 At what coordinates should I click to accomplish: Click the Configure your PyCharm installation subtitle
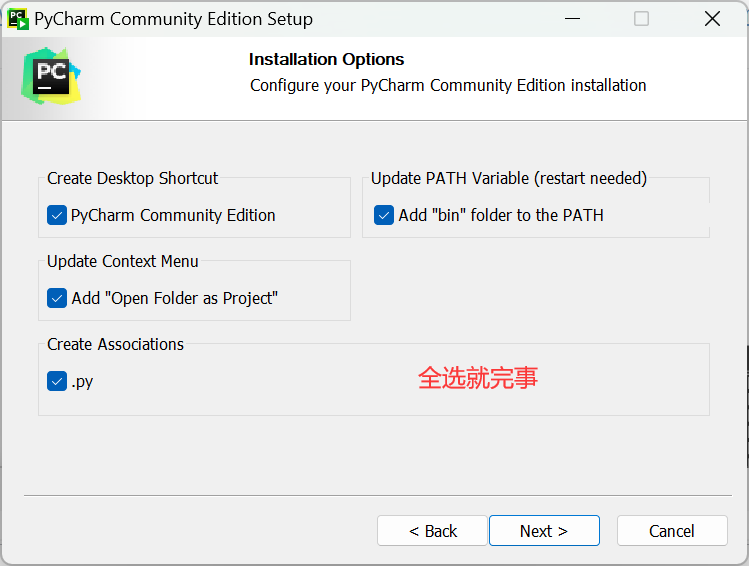(448, 85)
